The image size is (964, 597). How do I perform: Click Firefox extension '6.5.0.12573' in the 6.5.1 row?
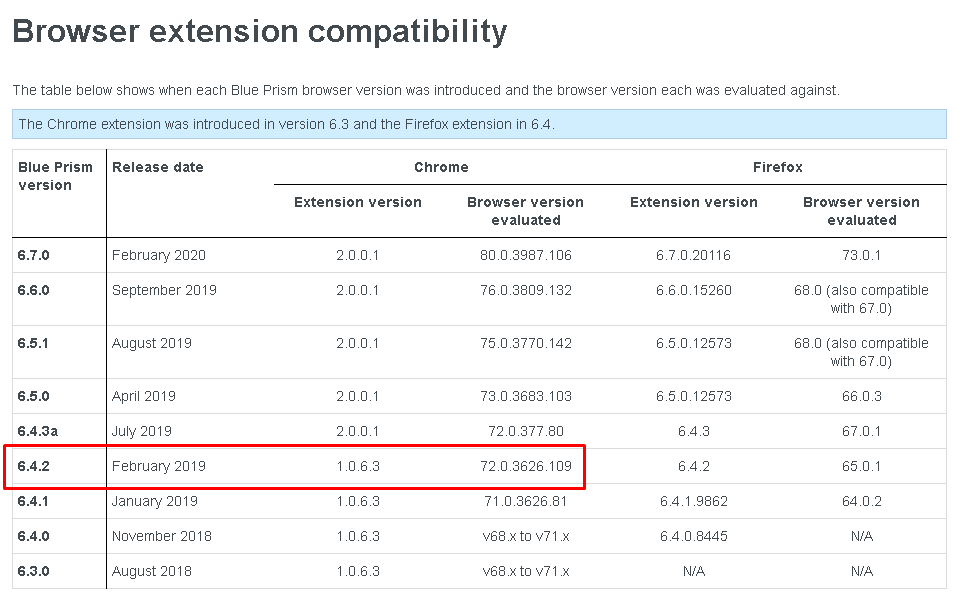pos(693,343)
